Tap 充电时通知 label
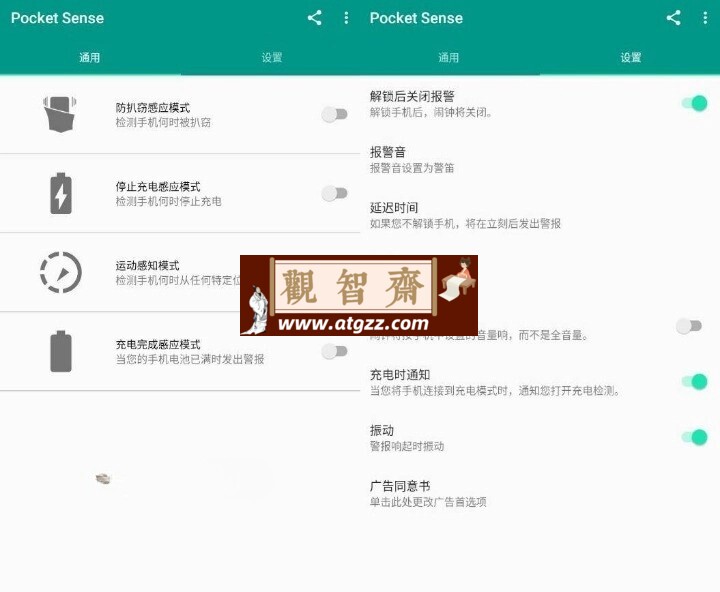720x592 pixels. pos(400,375)
